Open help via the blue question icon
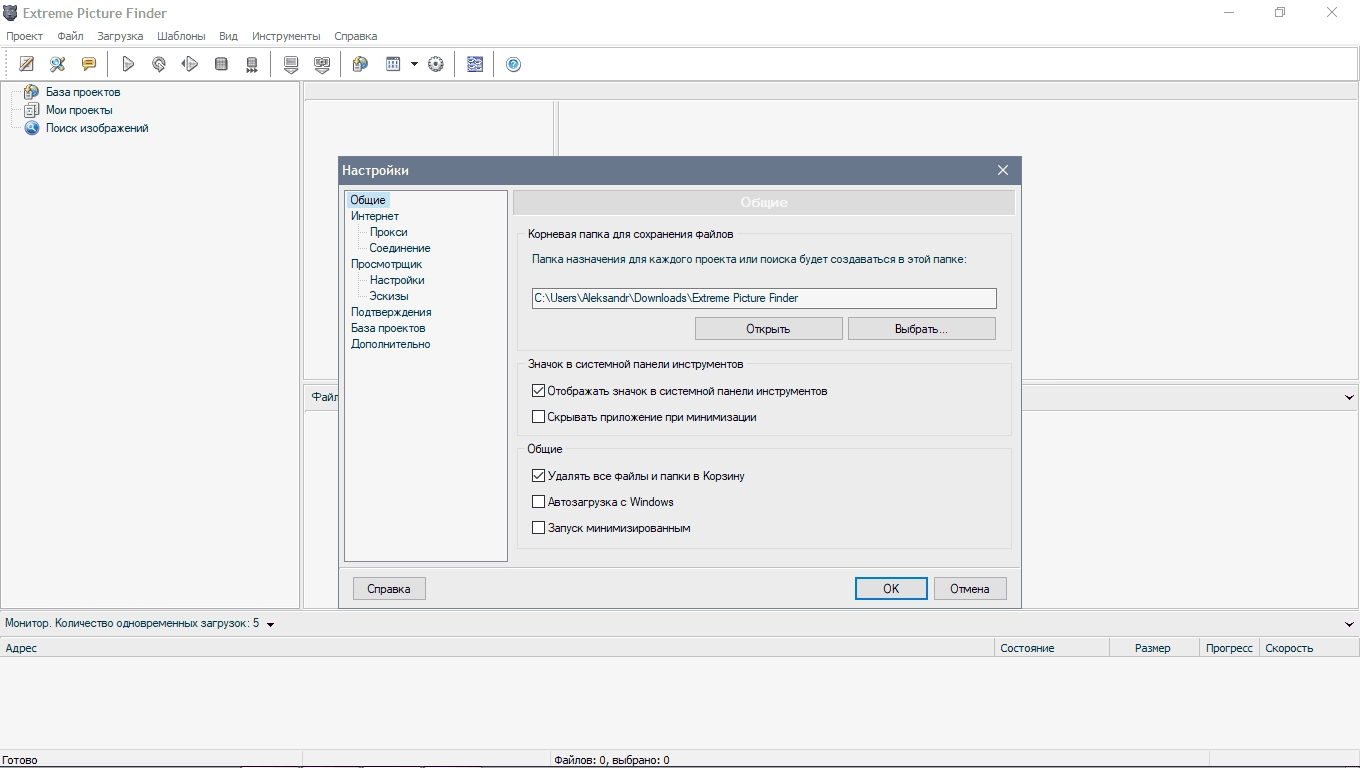 pyautogui.click(x=514, y=64)
